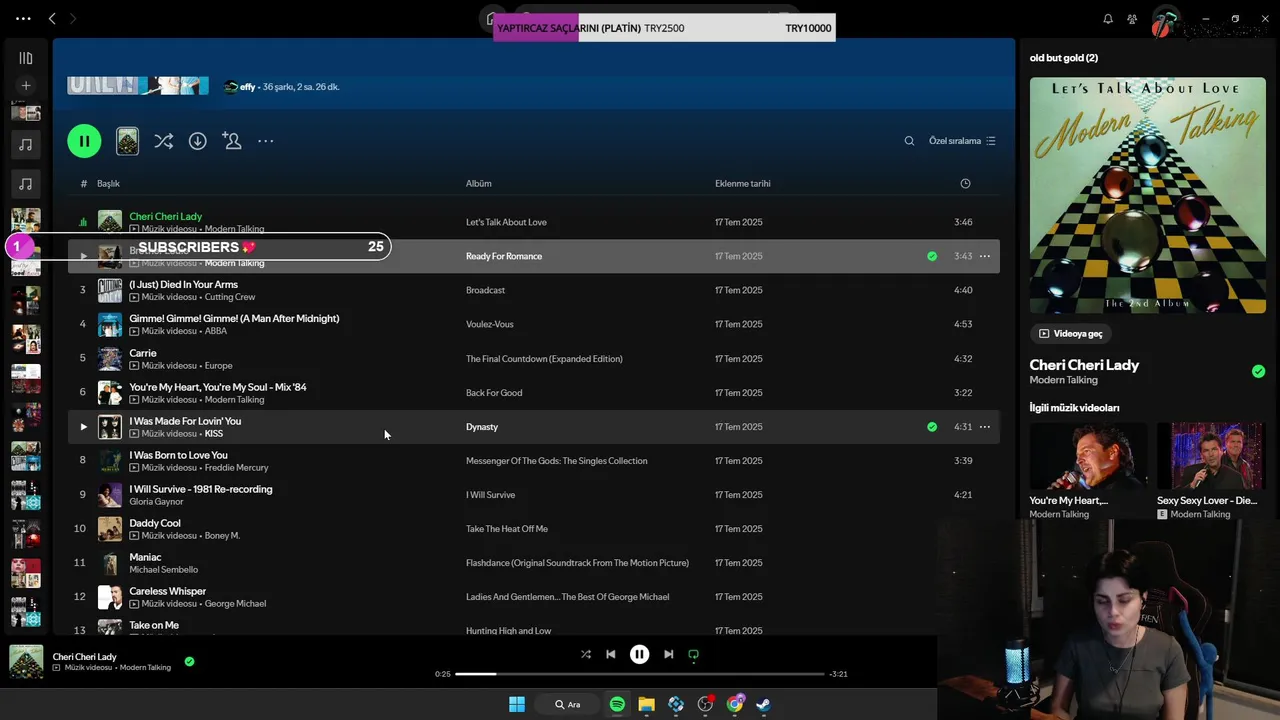Open the Voulez-Vous album link

[490, 324]
